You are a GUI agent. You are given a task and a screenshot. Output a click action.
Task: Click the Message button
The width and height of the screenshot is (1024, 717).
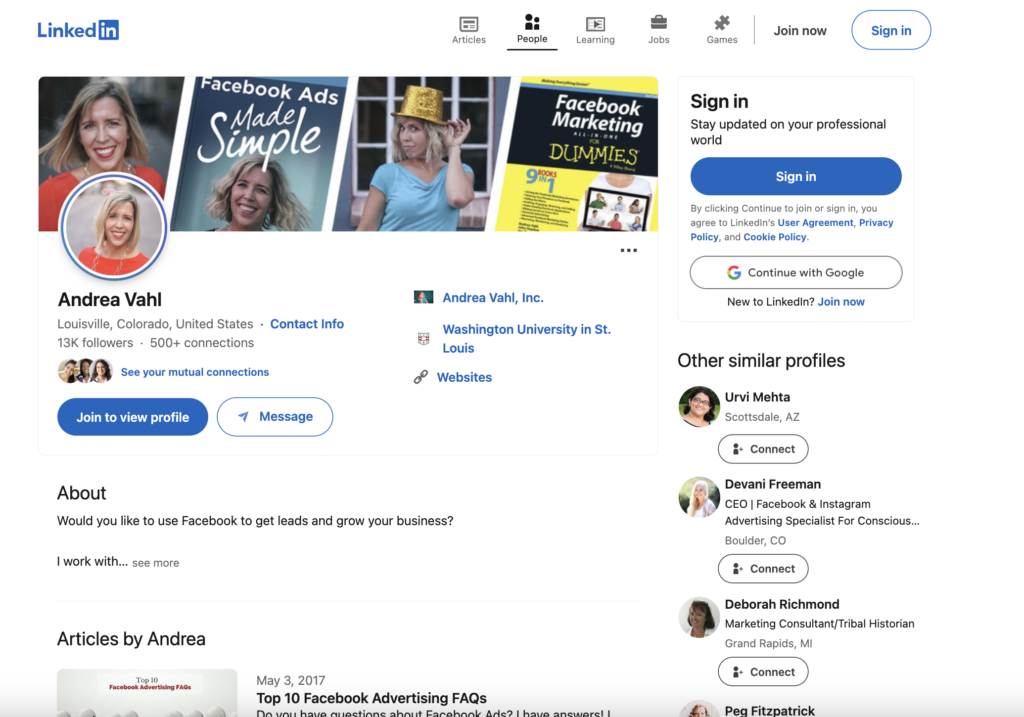coord(275,417)
